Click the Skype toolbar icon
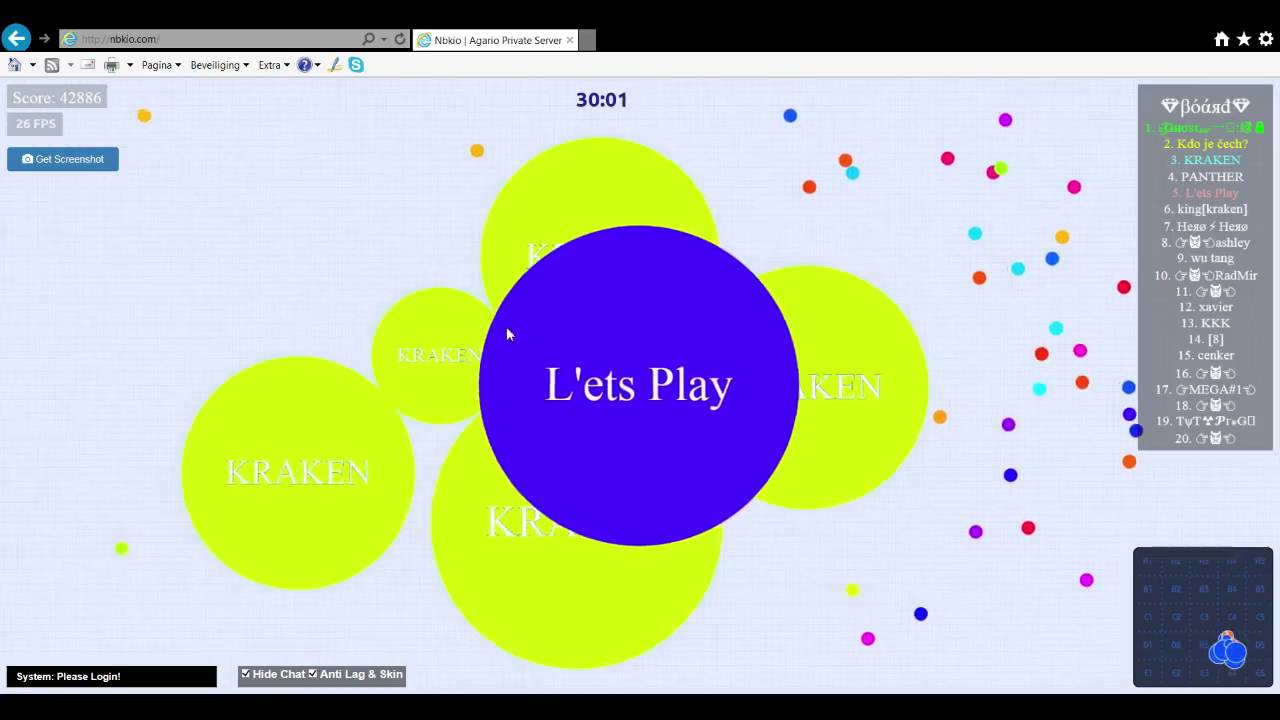The image size is (1280, 720). pyautogui.click(x=356, y=65)
